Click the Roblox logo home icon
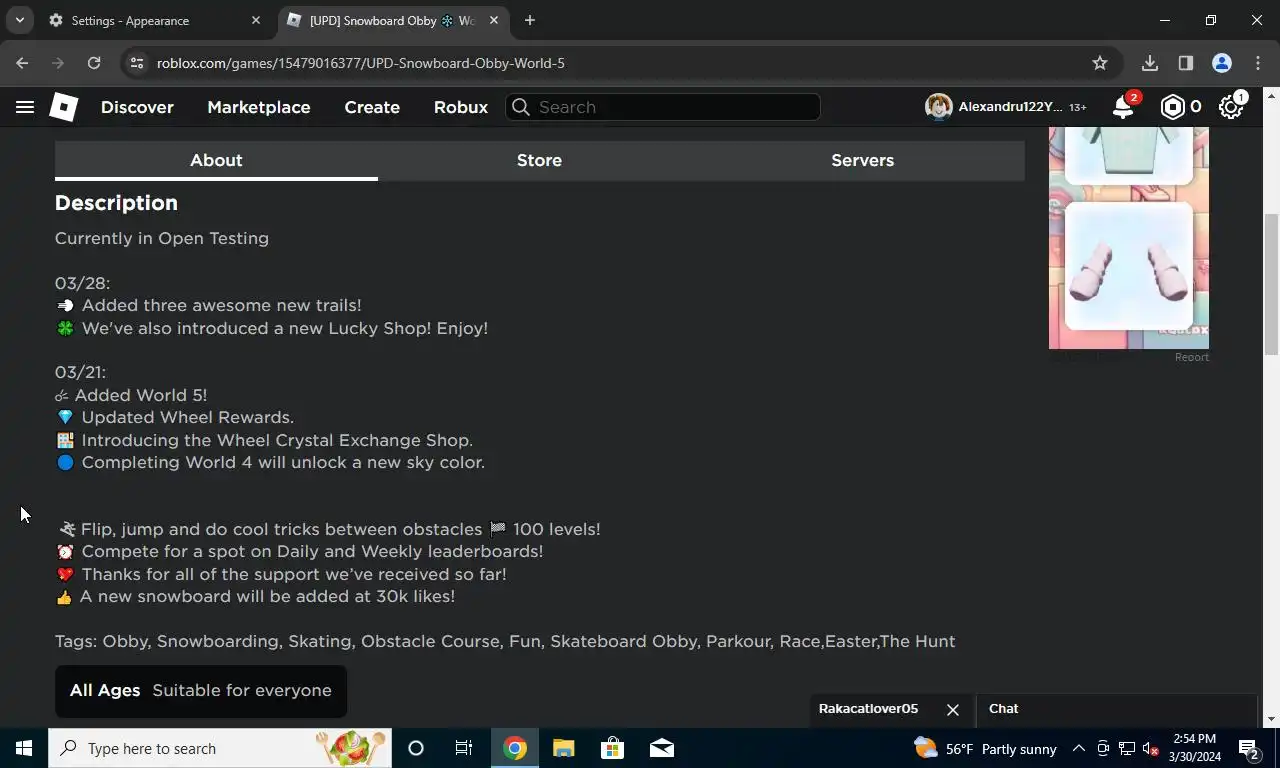 coord(63,107)
